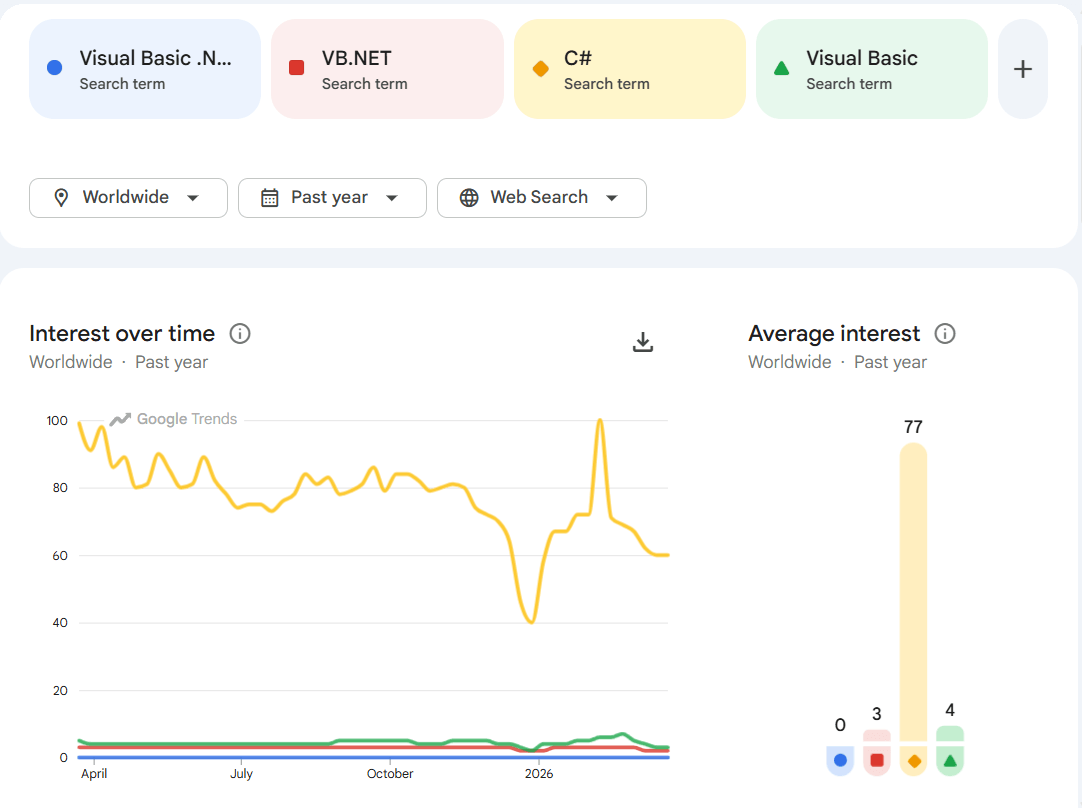Click the globe icon in Web Search filter
This screenshot has width=1082, height=808.
[x=468, y=198]
